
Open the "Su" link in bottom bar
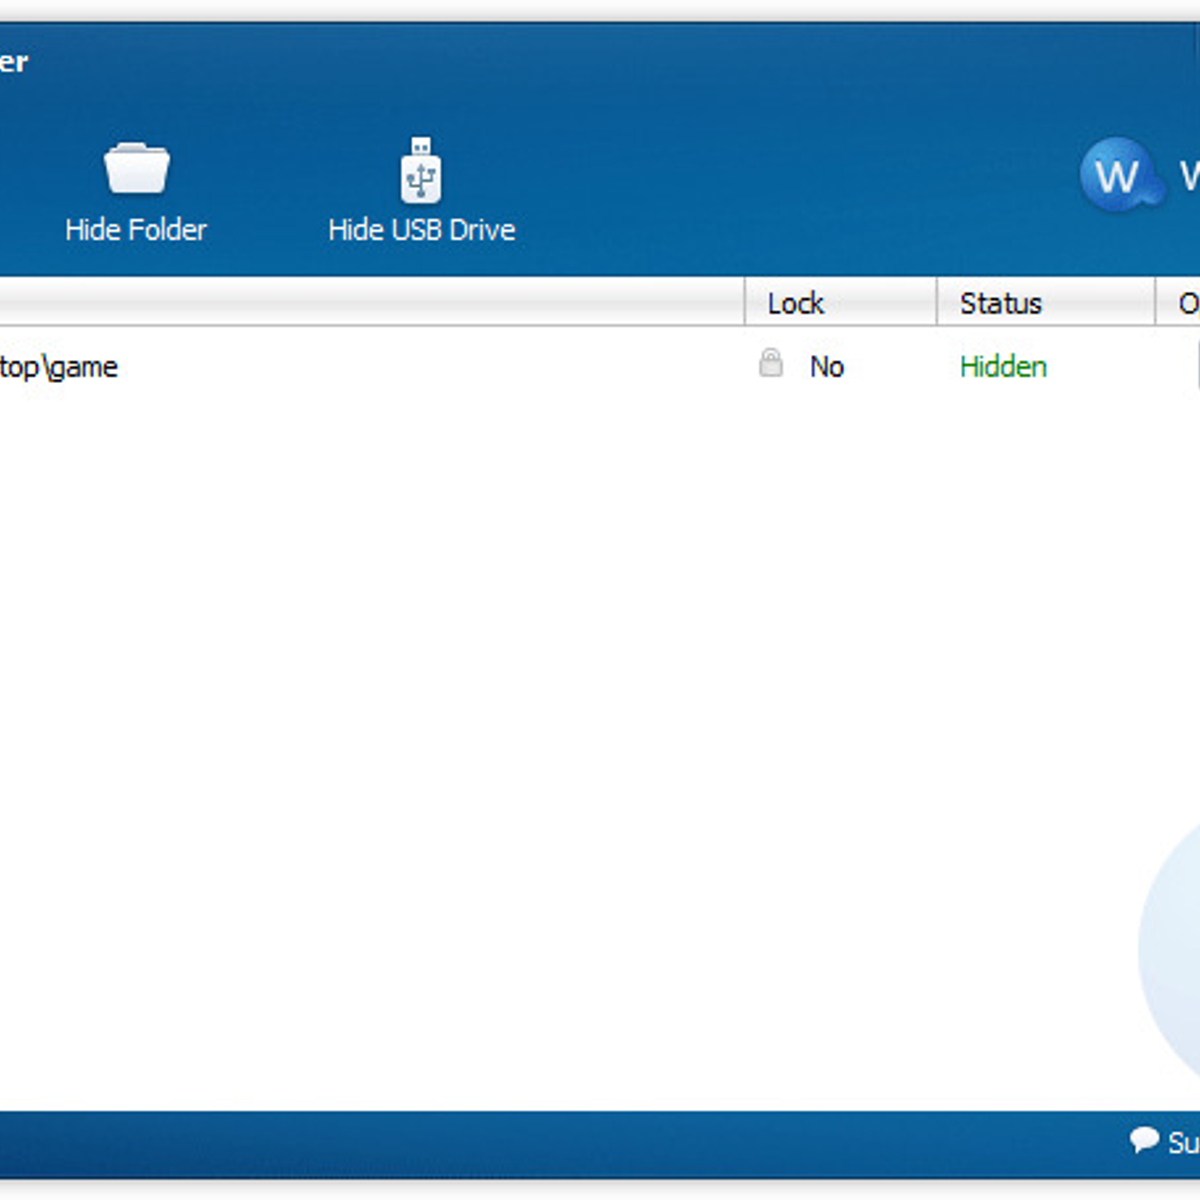(x=1183, y=1141)
